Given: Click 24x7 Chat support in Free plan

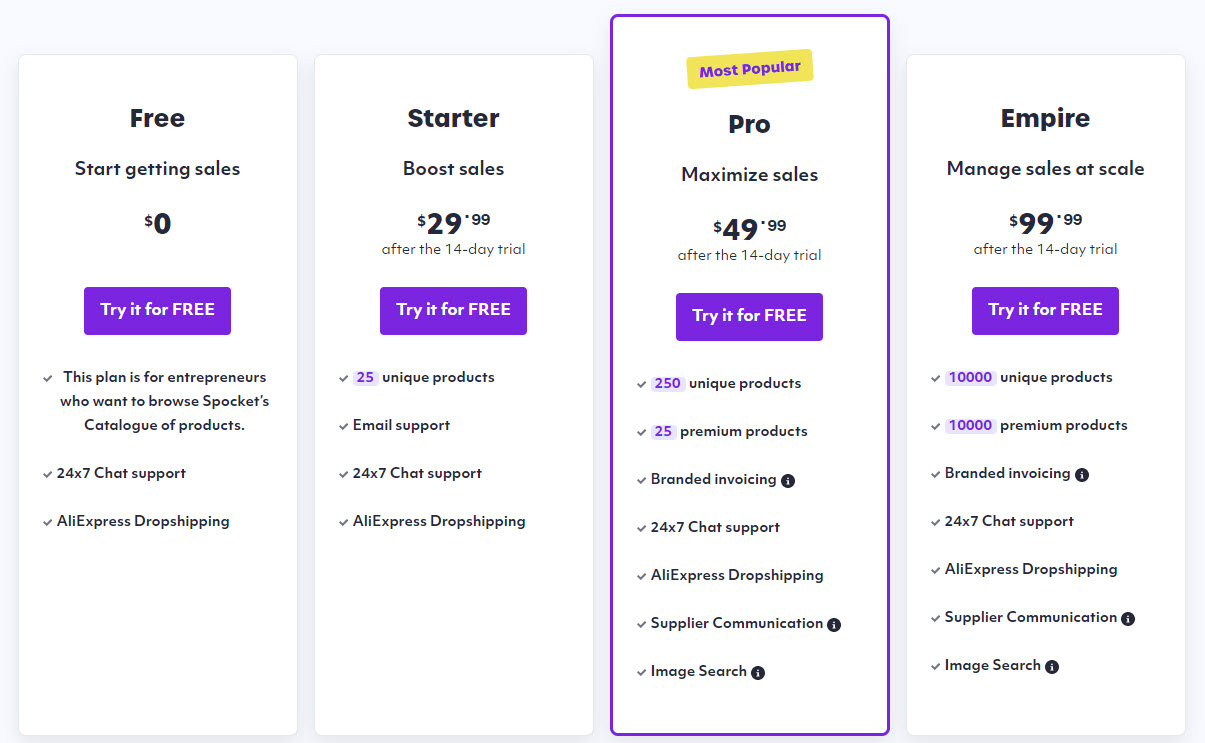Looking at the screenshot, I should [x=121, y=474].
